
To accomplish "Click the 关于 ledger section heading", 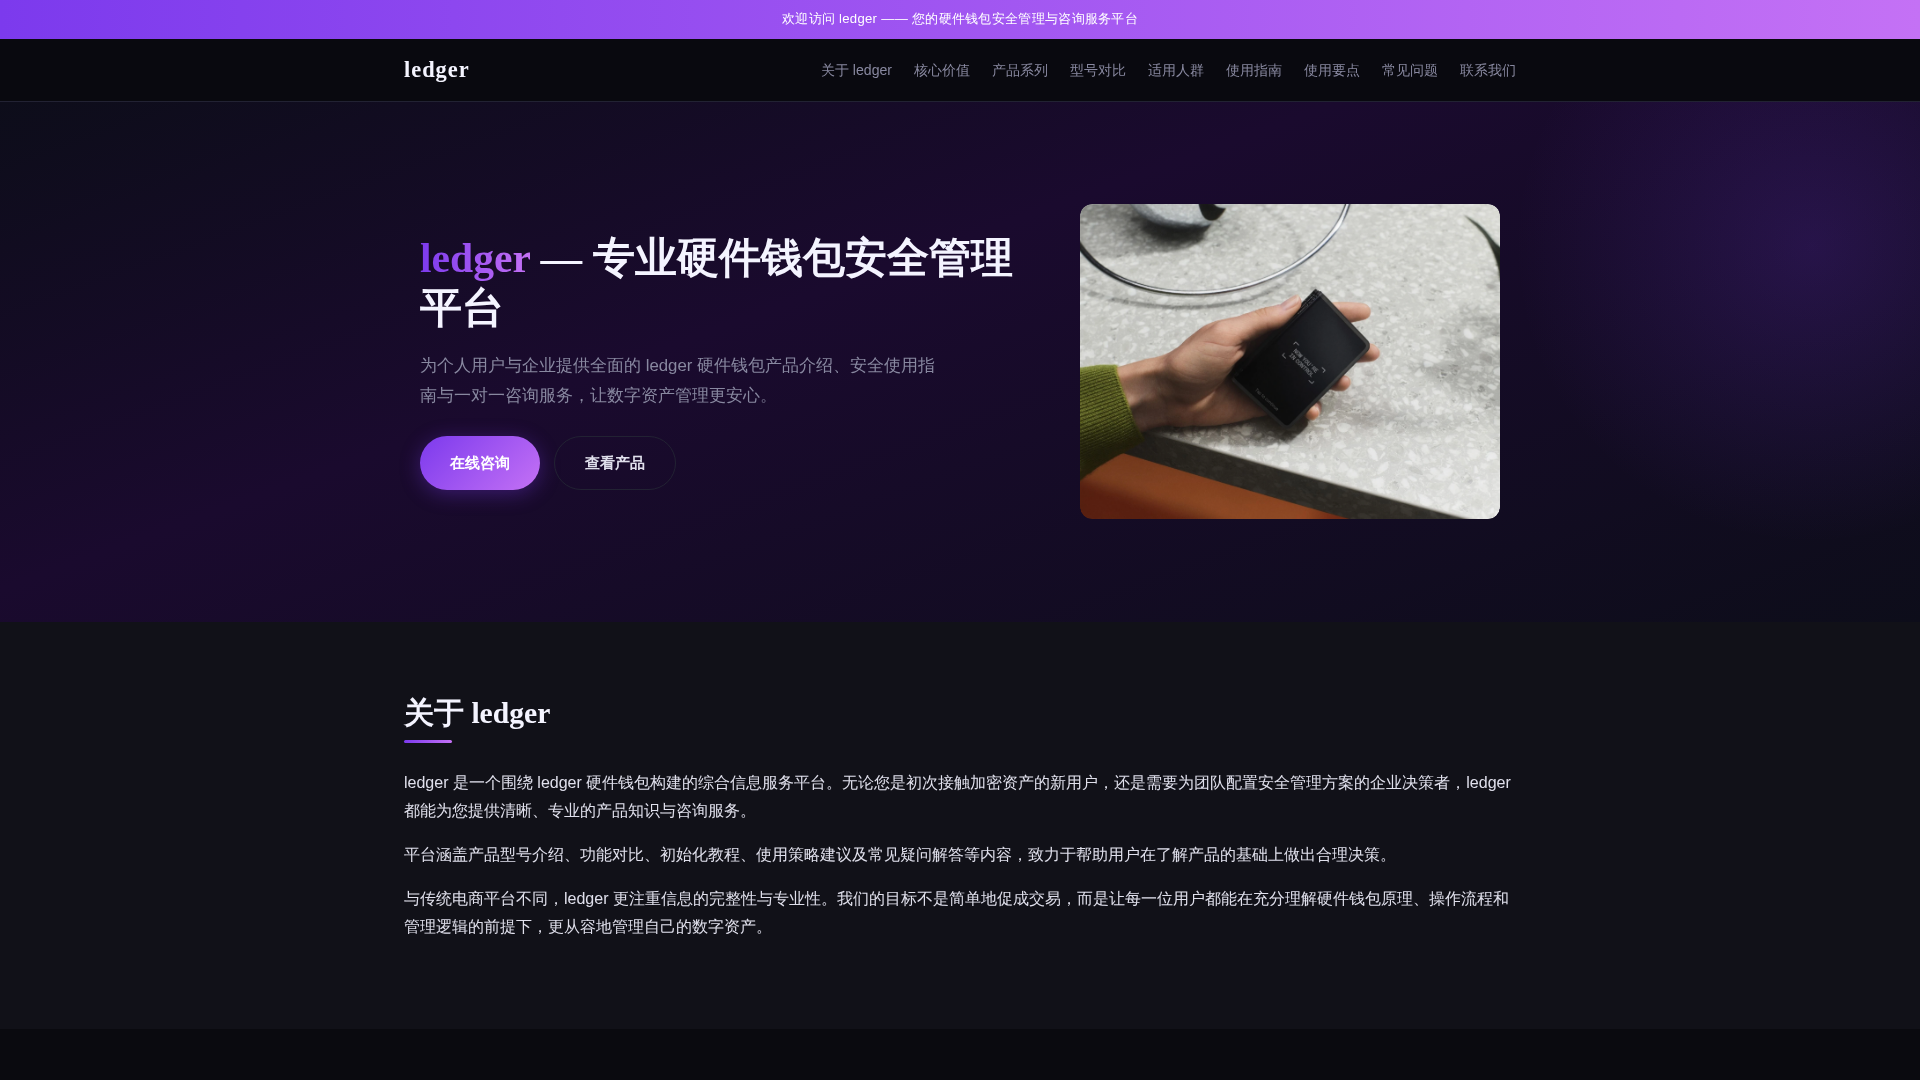I will tap(477, 713).
